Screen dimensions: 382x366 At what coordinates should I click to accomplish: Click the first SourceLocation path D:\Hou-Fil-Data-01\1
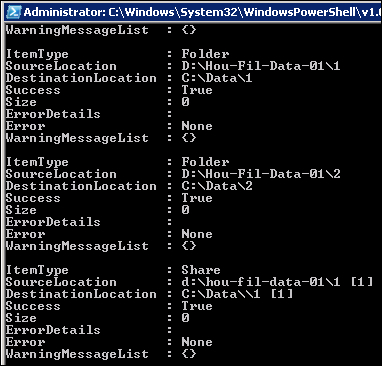coord(261,66)
